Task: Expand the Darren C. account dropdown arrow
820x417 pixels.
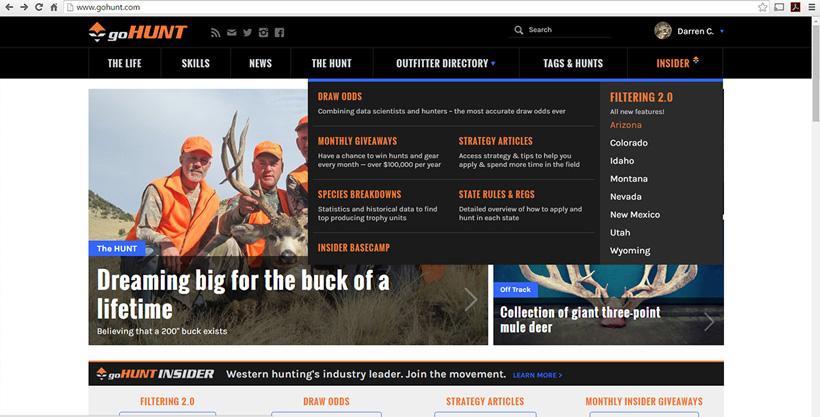Action: 722,31
